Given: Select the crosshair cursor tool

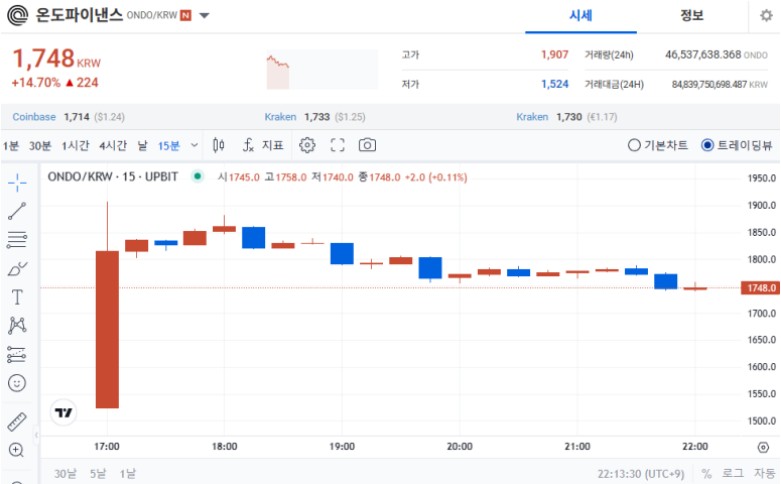Looking at the screenshot, I should (17, 183).
